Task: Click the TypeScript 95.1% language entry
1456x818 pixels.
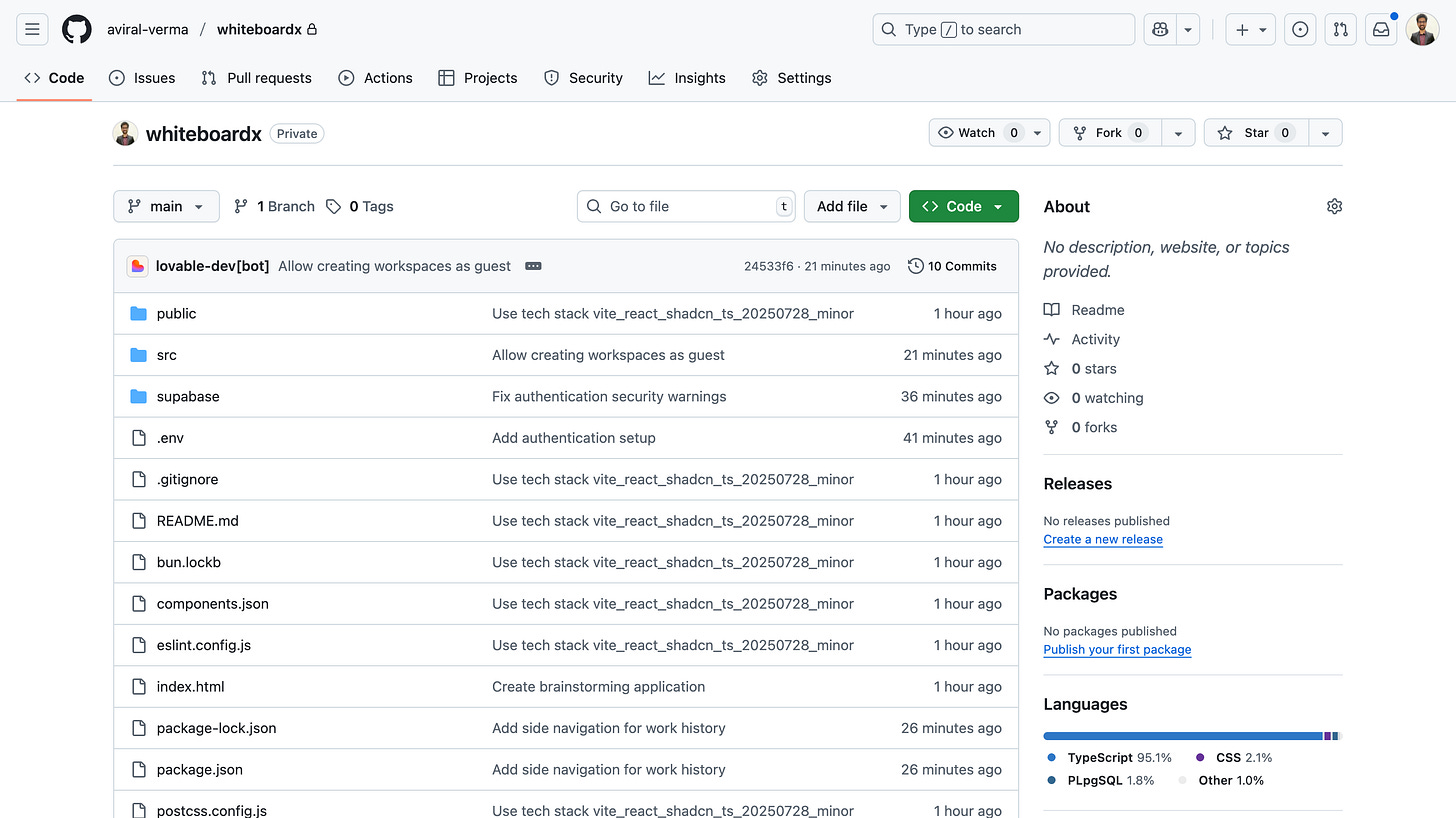Action: coord(1109,758)
